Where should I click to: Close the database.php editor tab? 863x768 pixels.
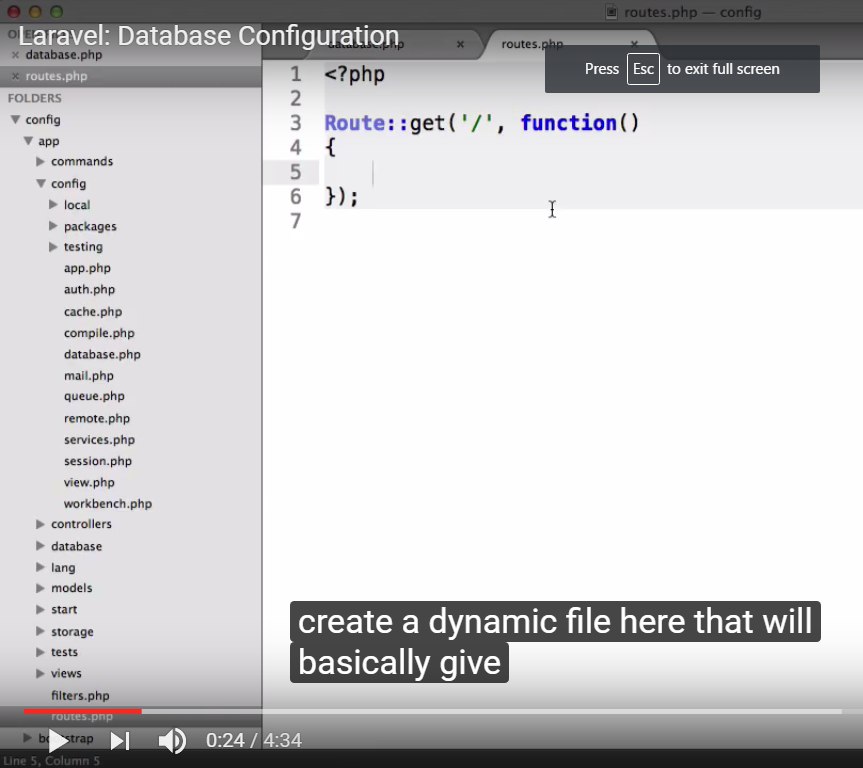tap(460, 44)
